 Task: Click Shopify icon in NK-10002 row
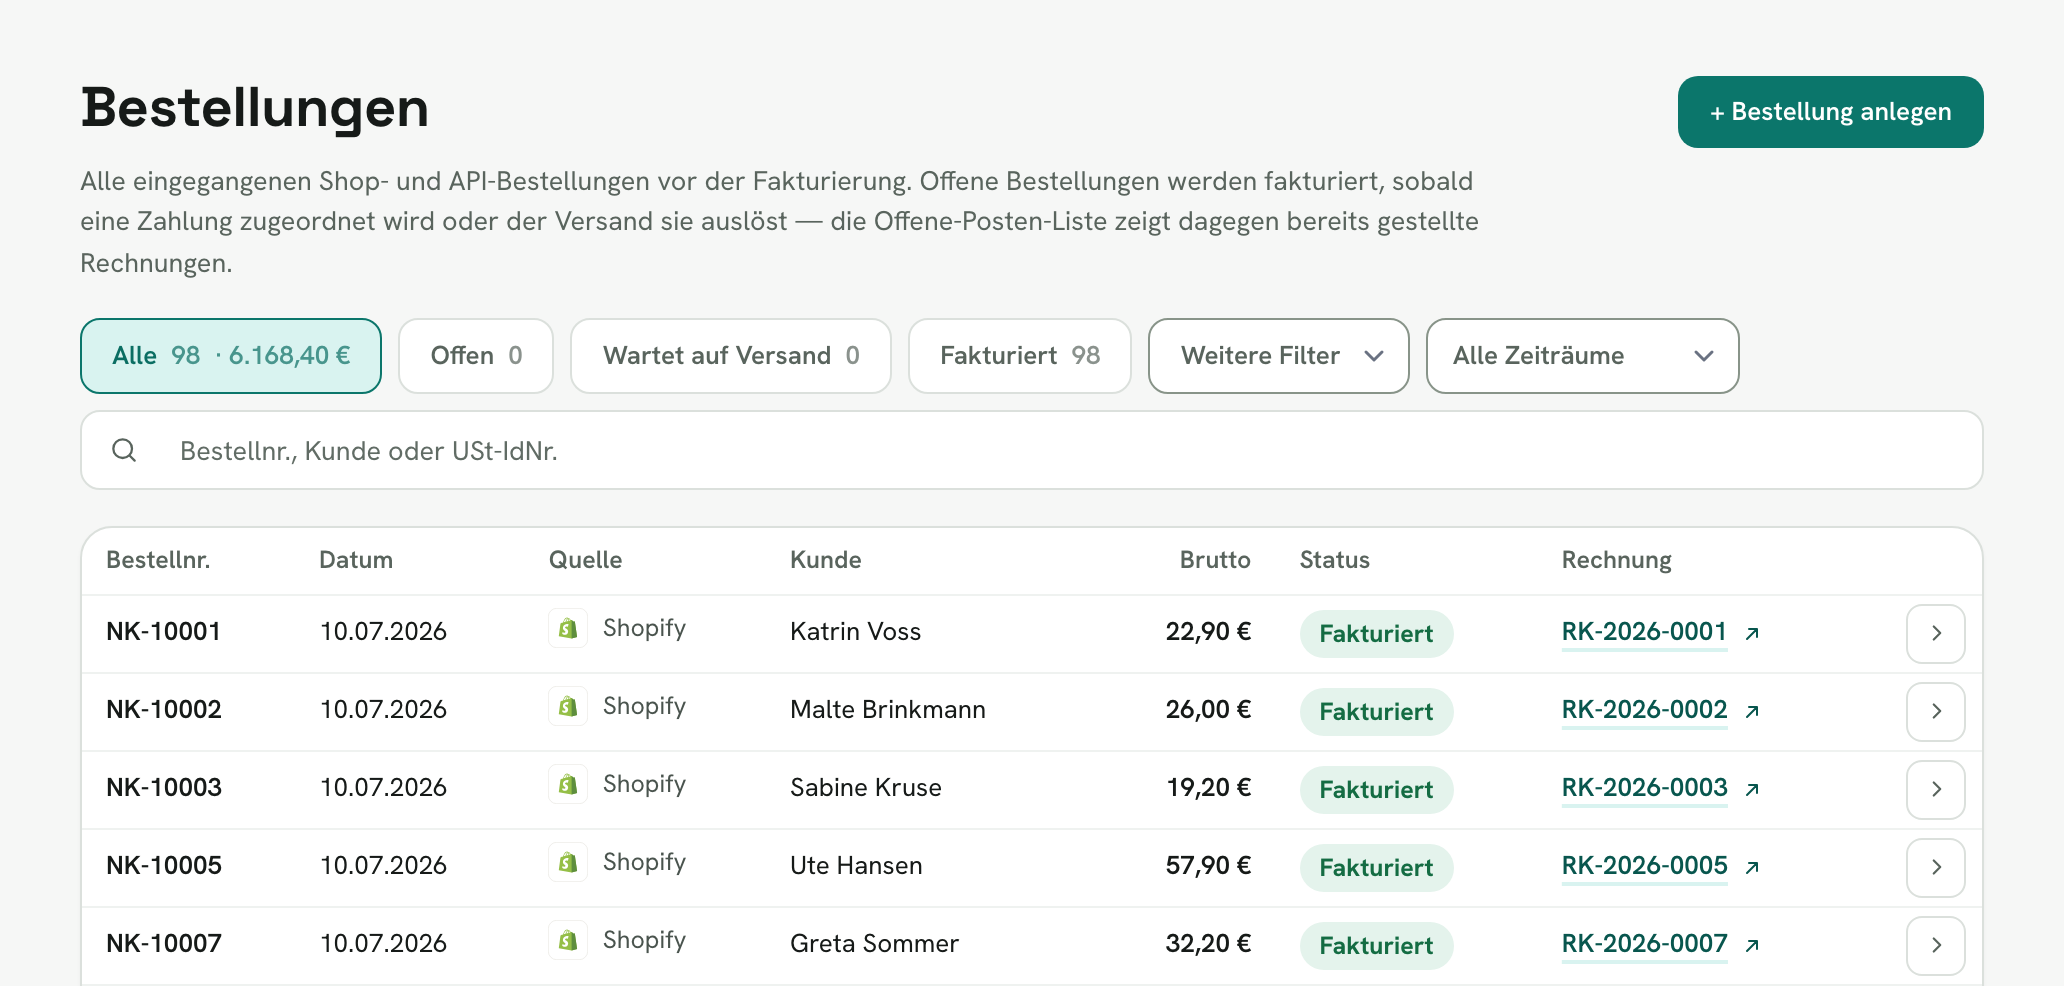(x=568, y=707)
